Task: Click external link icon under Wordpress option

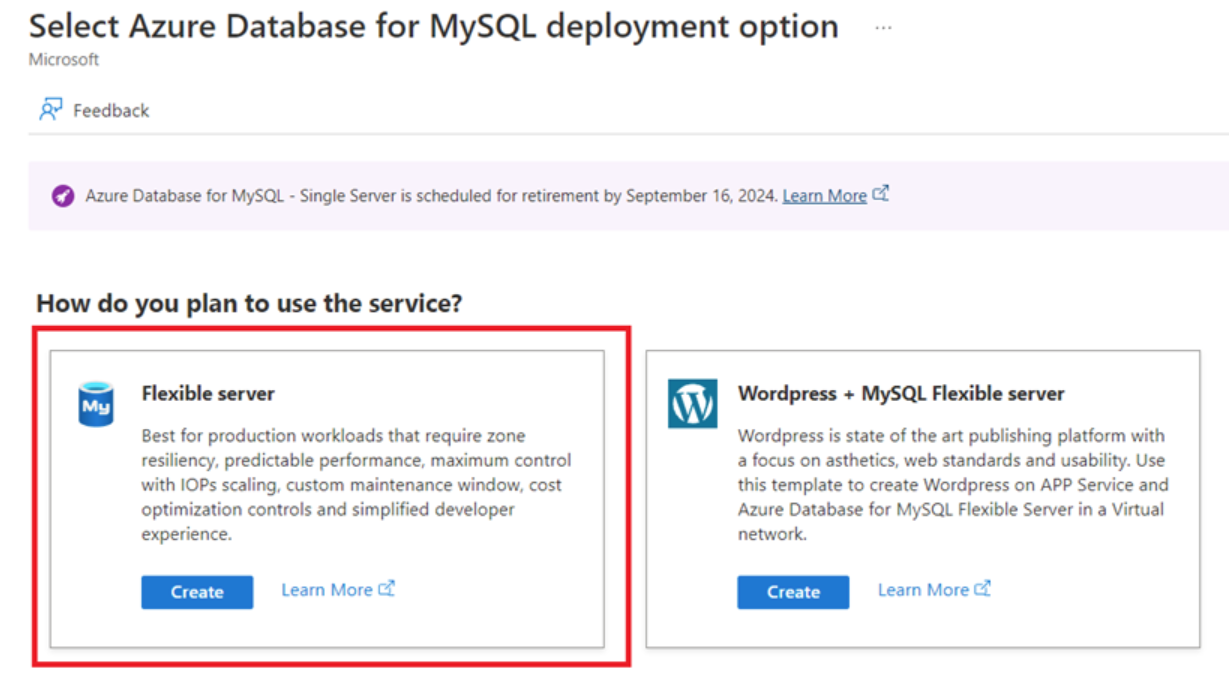Action: click(982, 589)
